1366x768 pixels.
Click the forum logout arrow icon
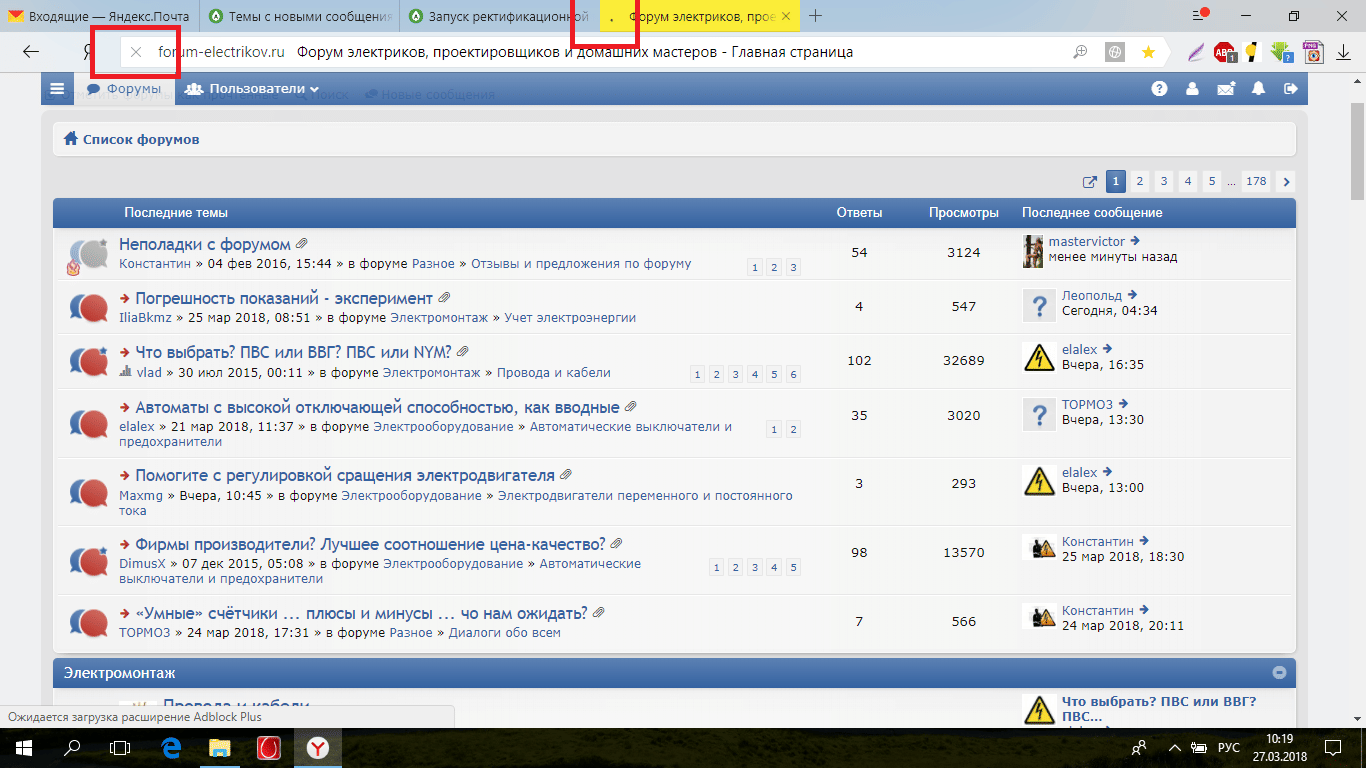(1290, 89)
